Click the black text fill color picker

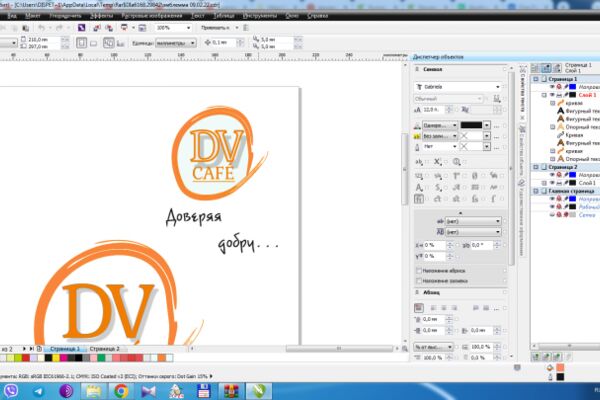pos(471,126)
